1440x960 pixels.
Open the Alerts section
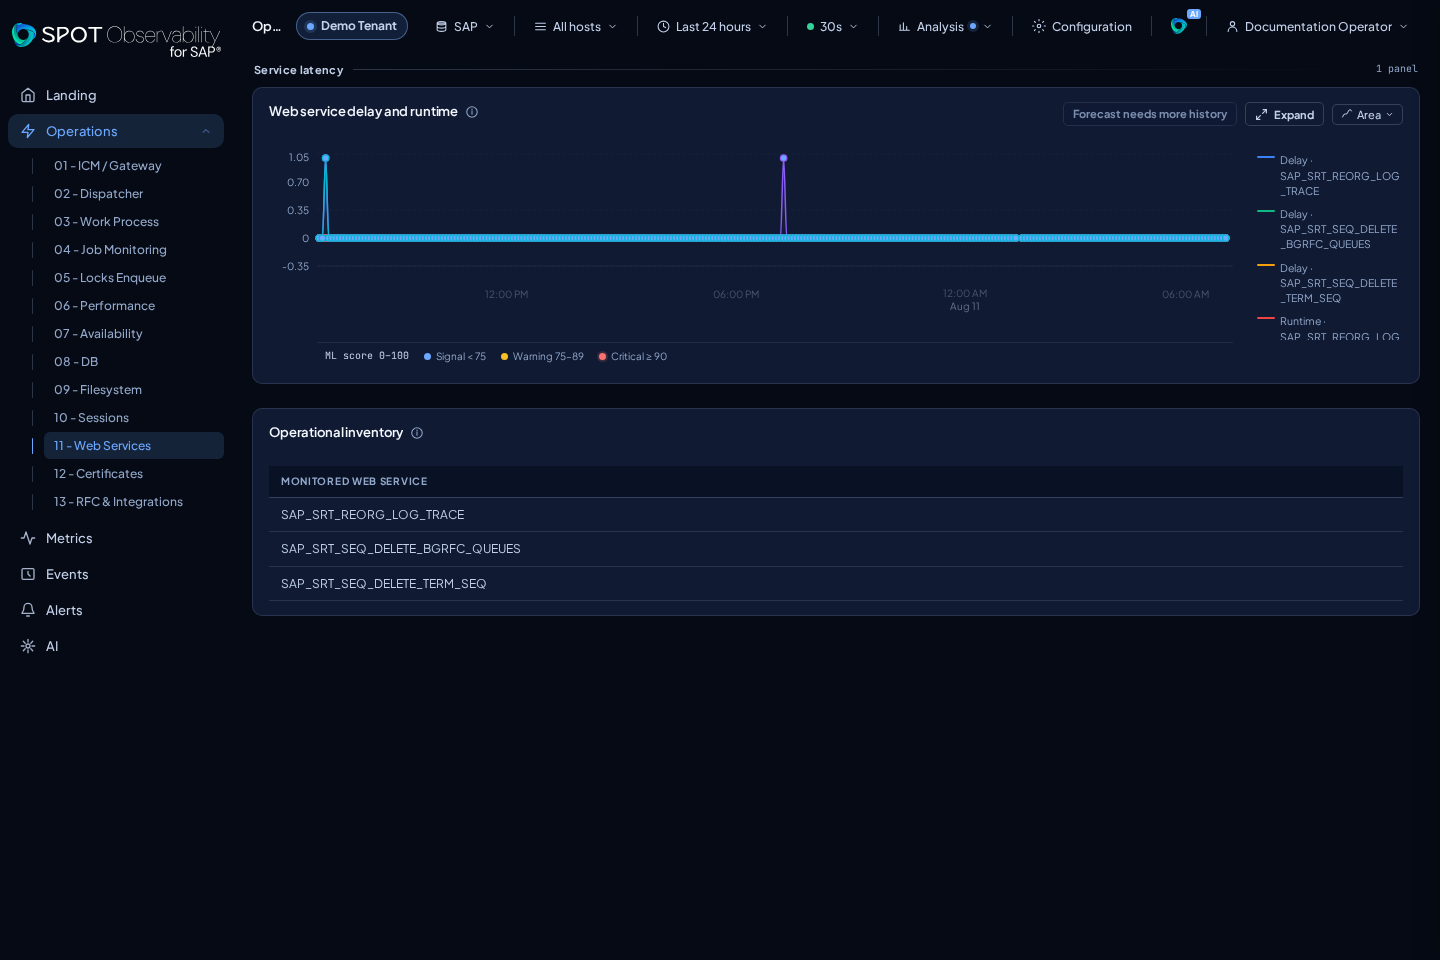click(x=116, y=610)
